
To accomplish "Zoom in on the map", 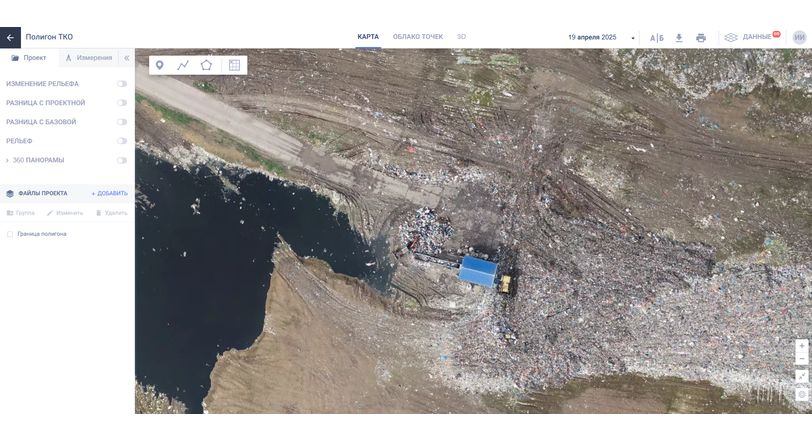I will click(x=802, y=346).
